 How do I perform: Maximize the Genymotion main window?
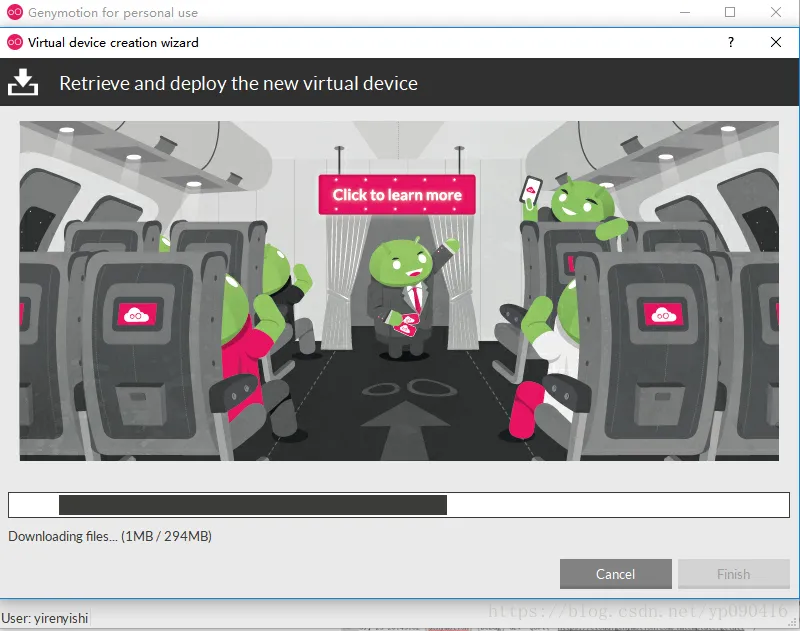pyautogui.click(x=730, y=12)
